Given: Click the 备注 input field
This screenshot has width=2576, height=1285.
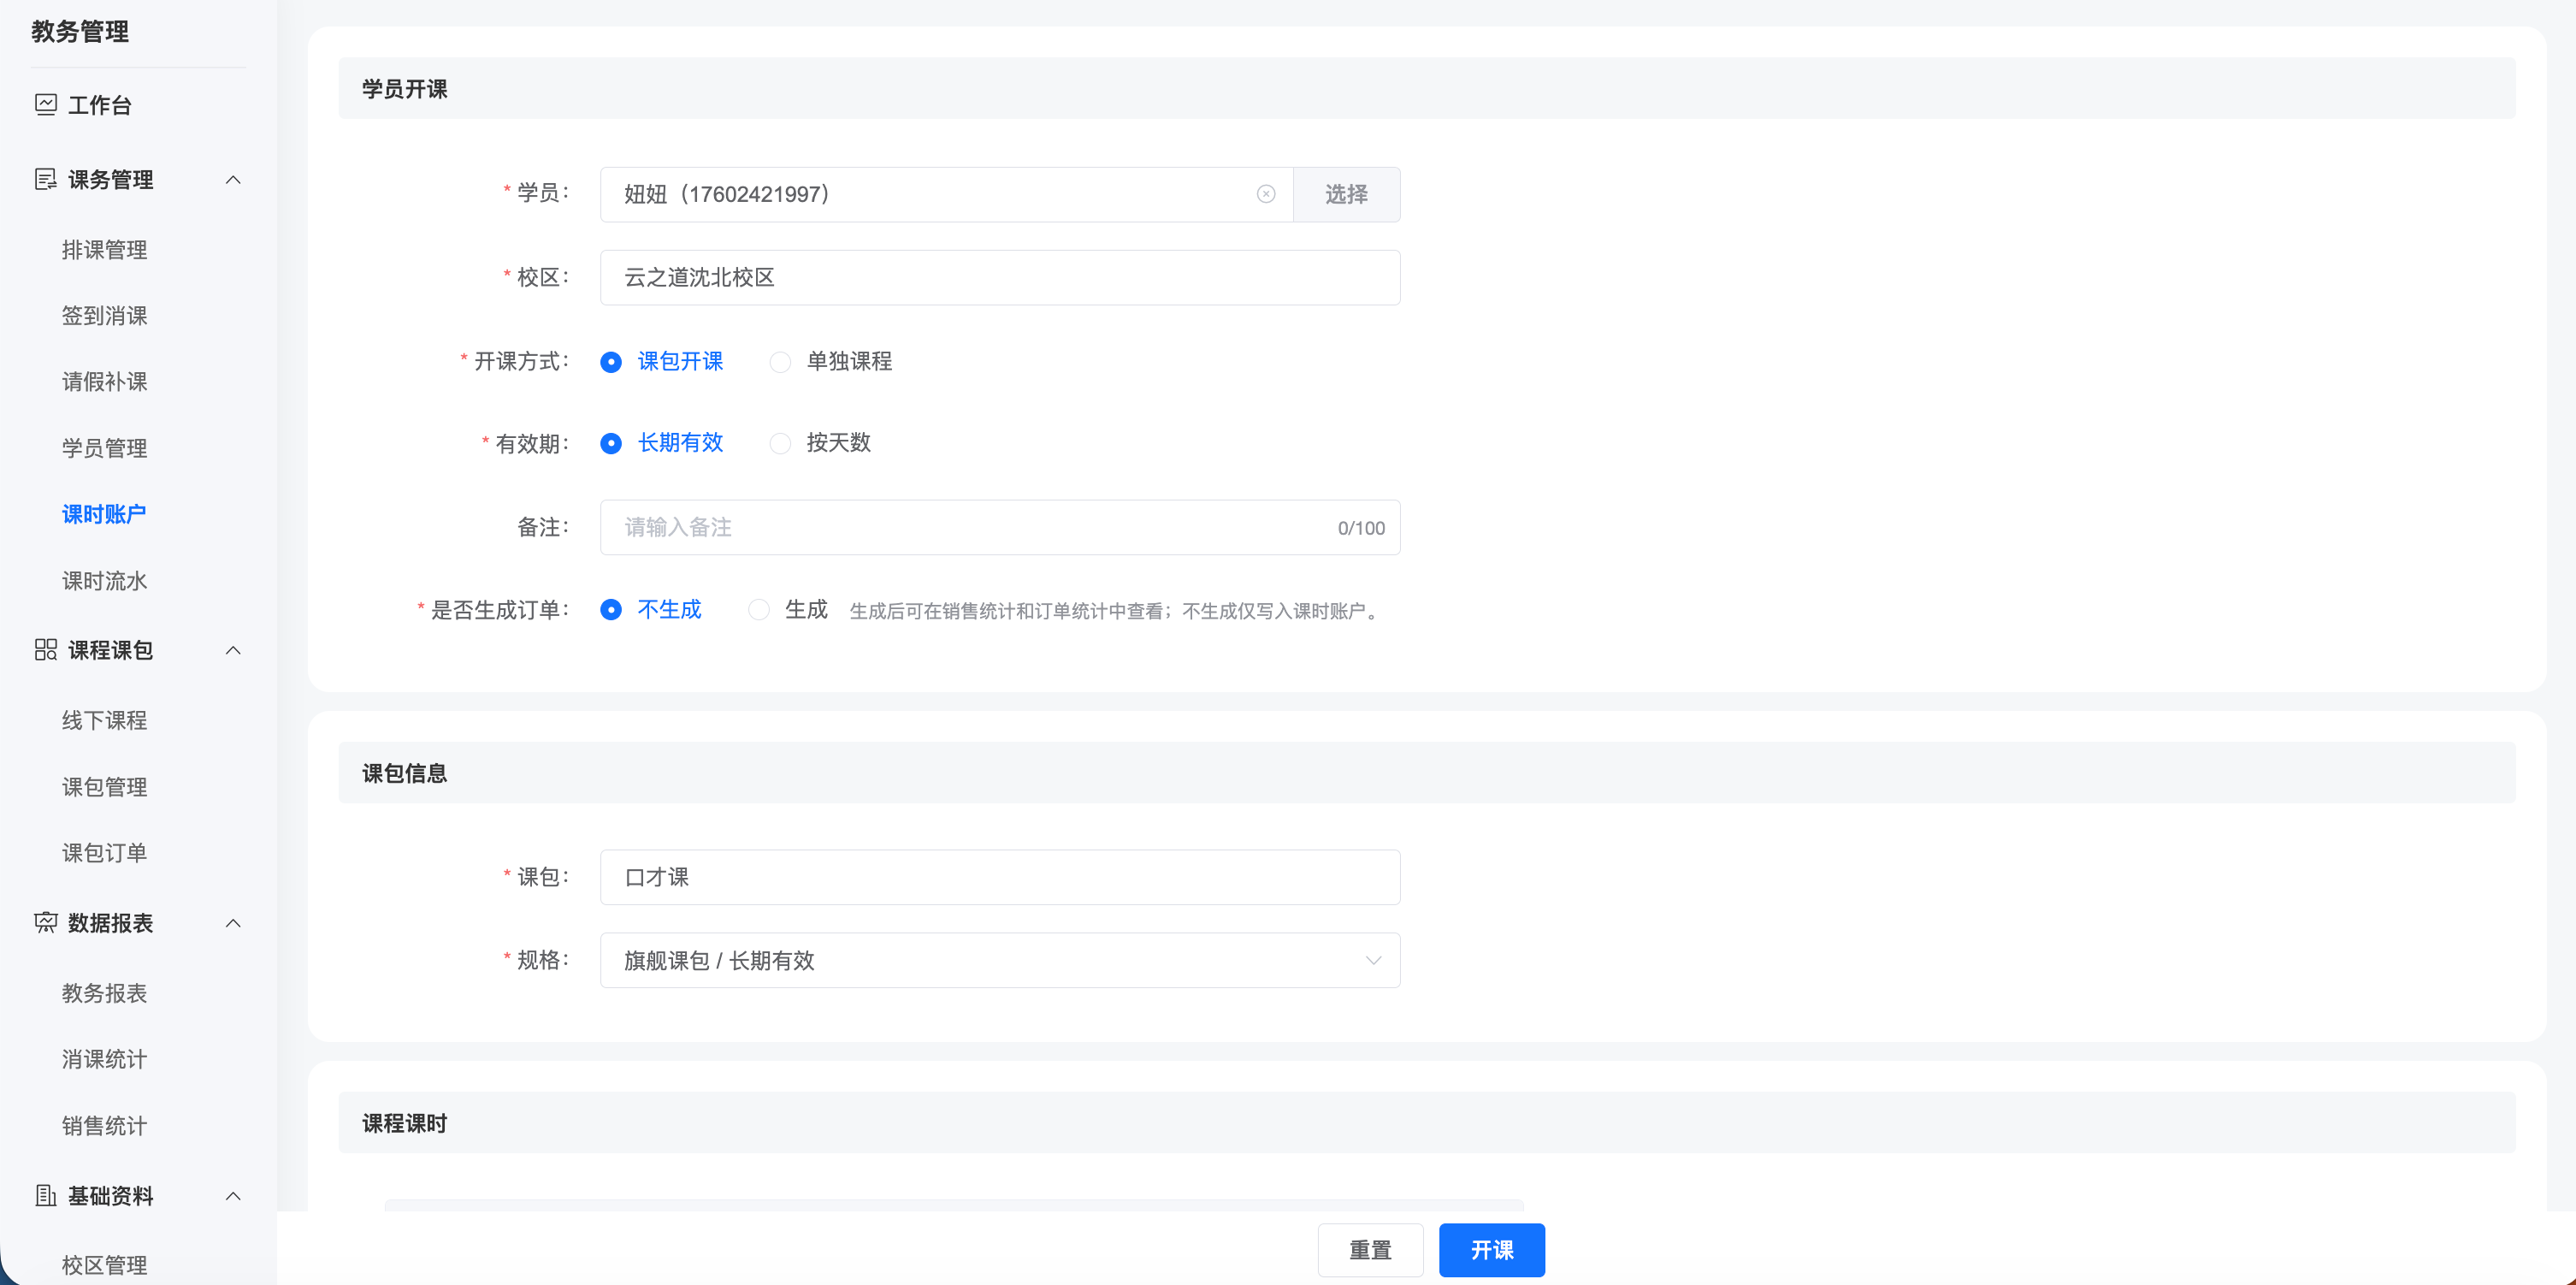Looking at the screenshot, I should (1000, 527).
